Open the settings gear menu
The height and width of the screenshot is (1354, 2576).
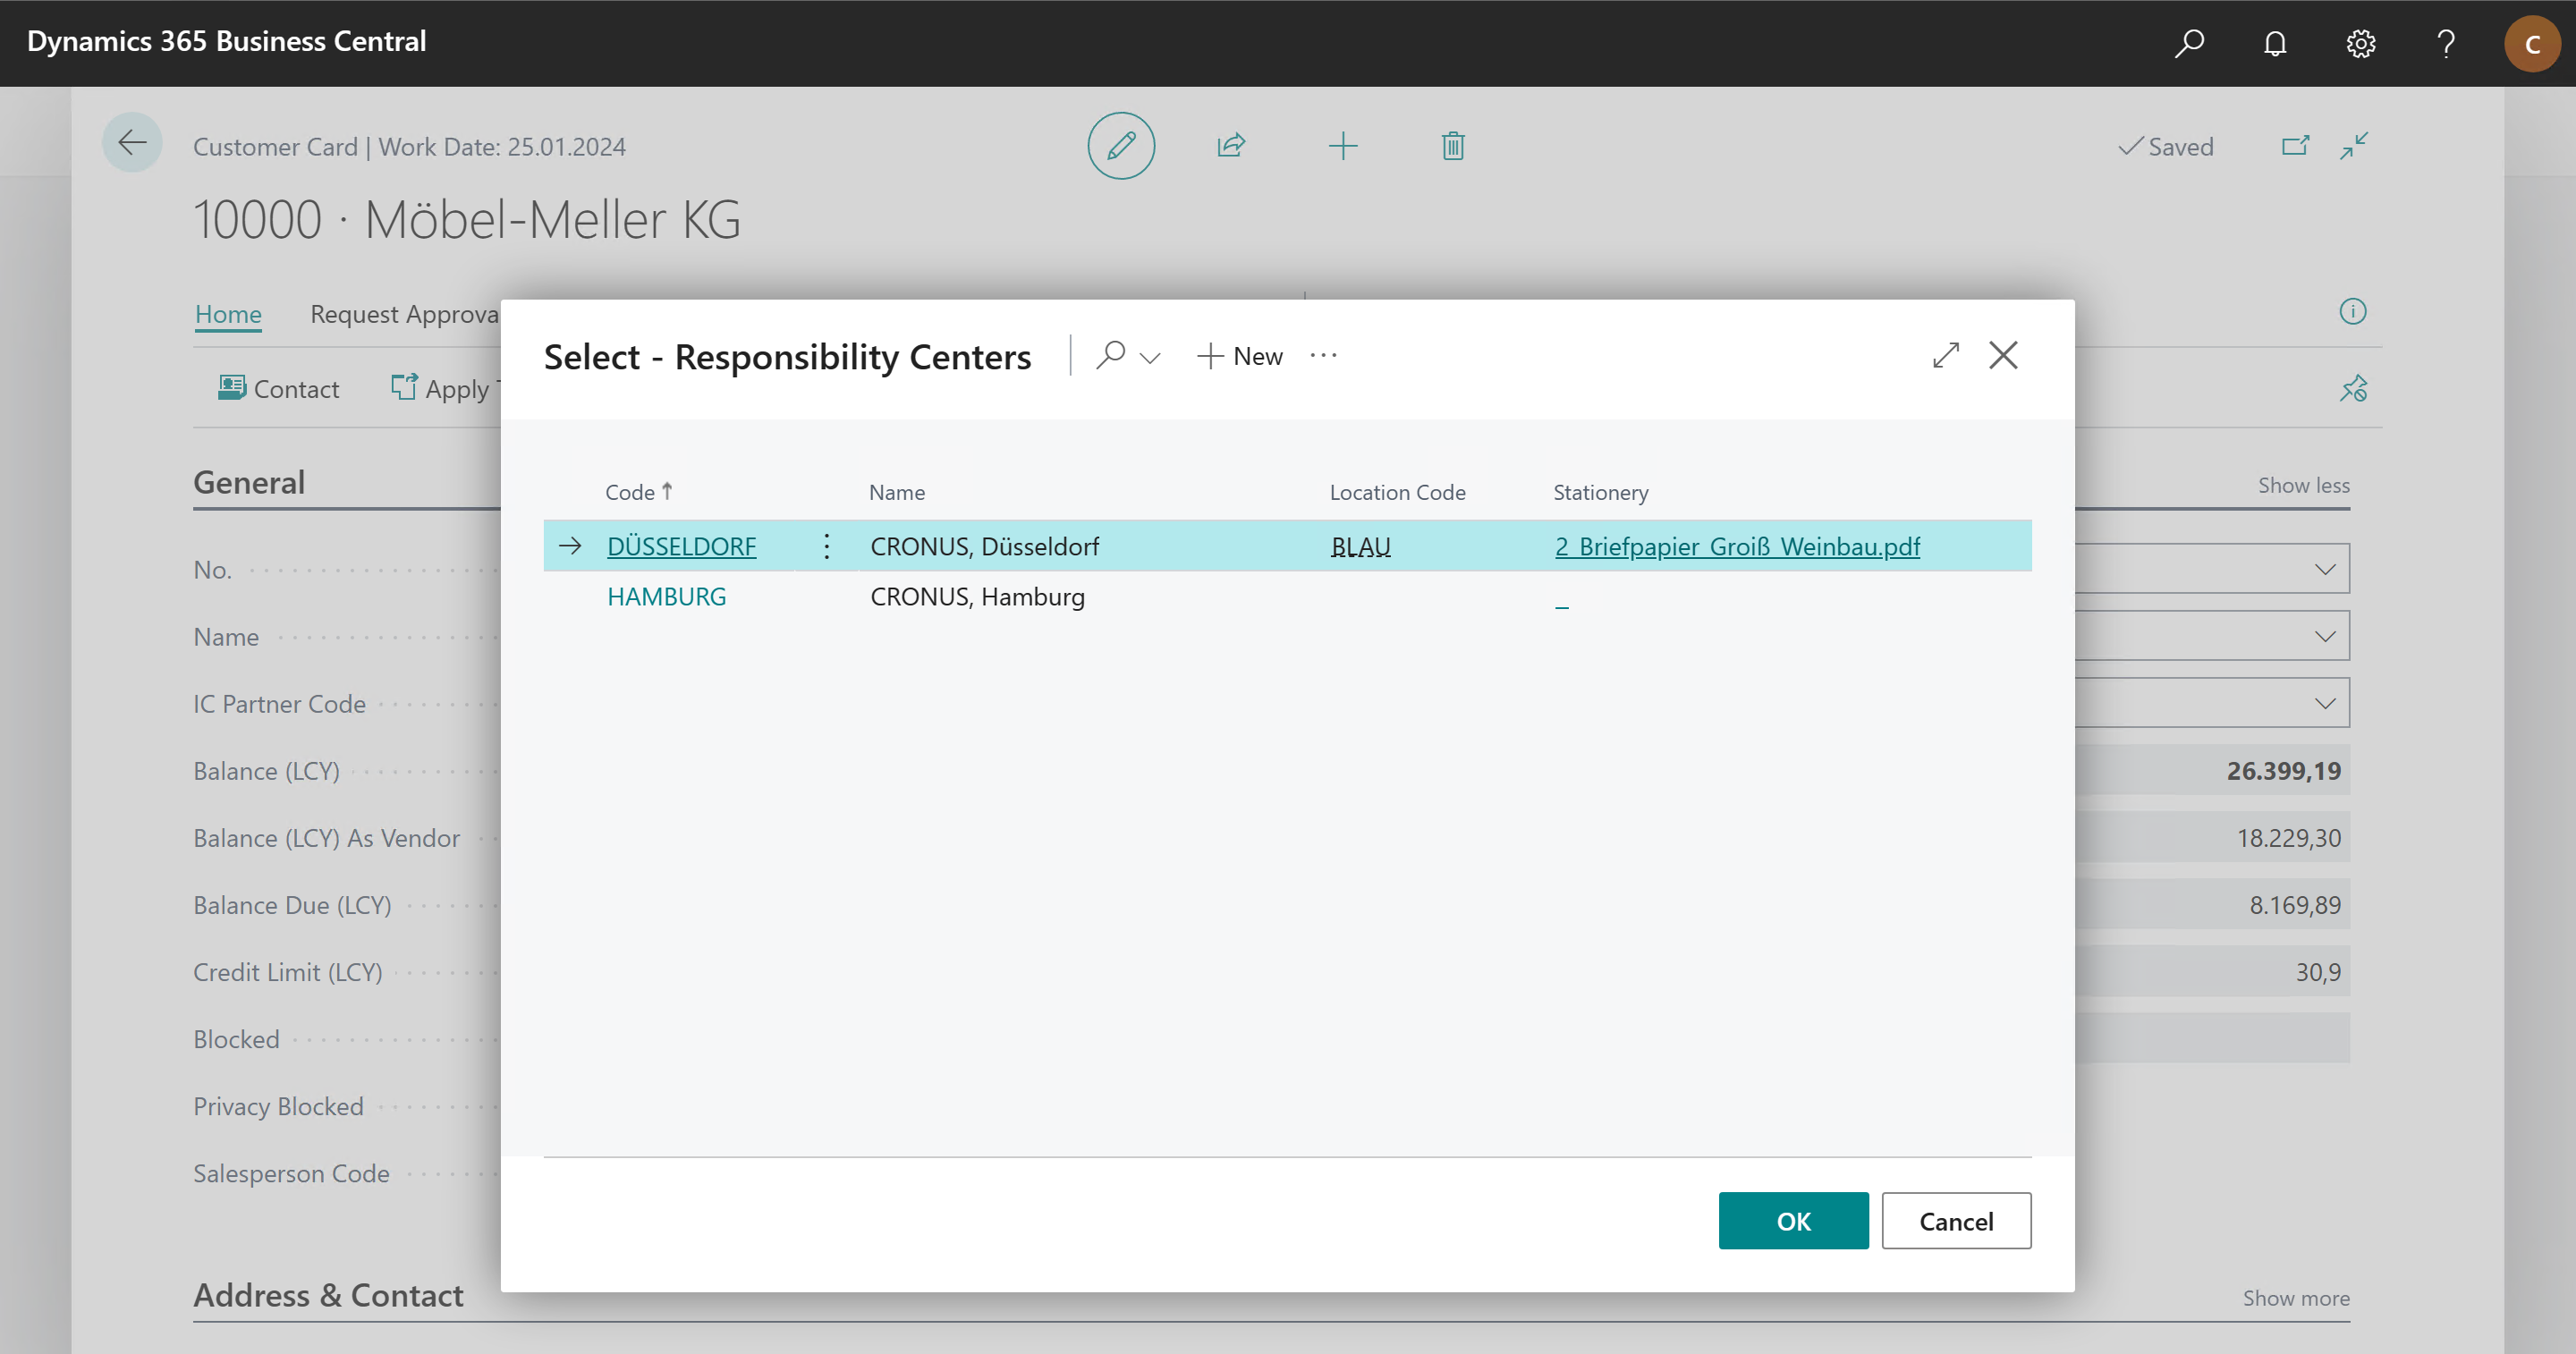(x=2360, y=43)
